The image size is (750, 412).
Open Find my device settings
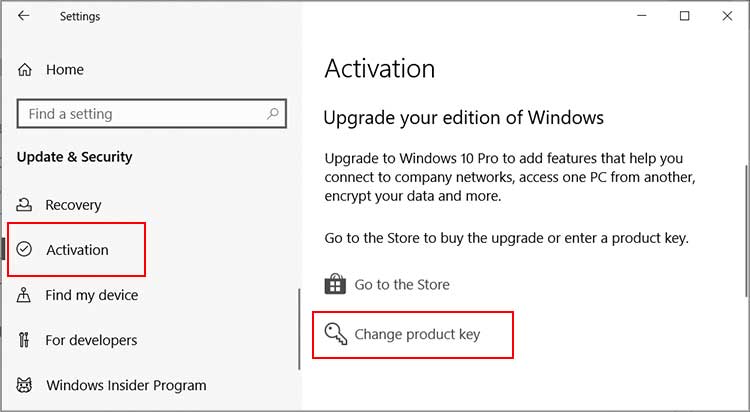point(92,295)
